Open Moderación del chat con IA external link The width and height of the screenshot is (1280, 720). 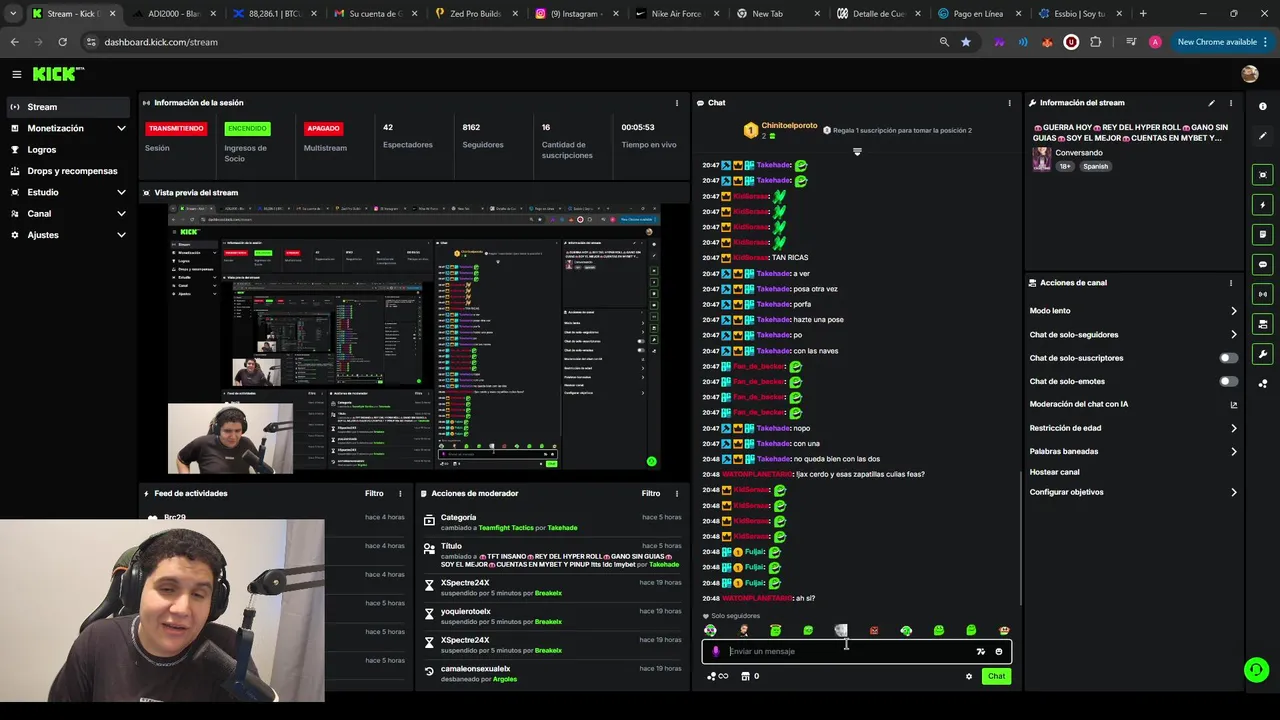pos(1233,405)
